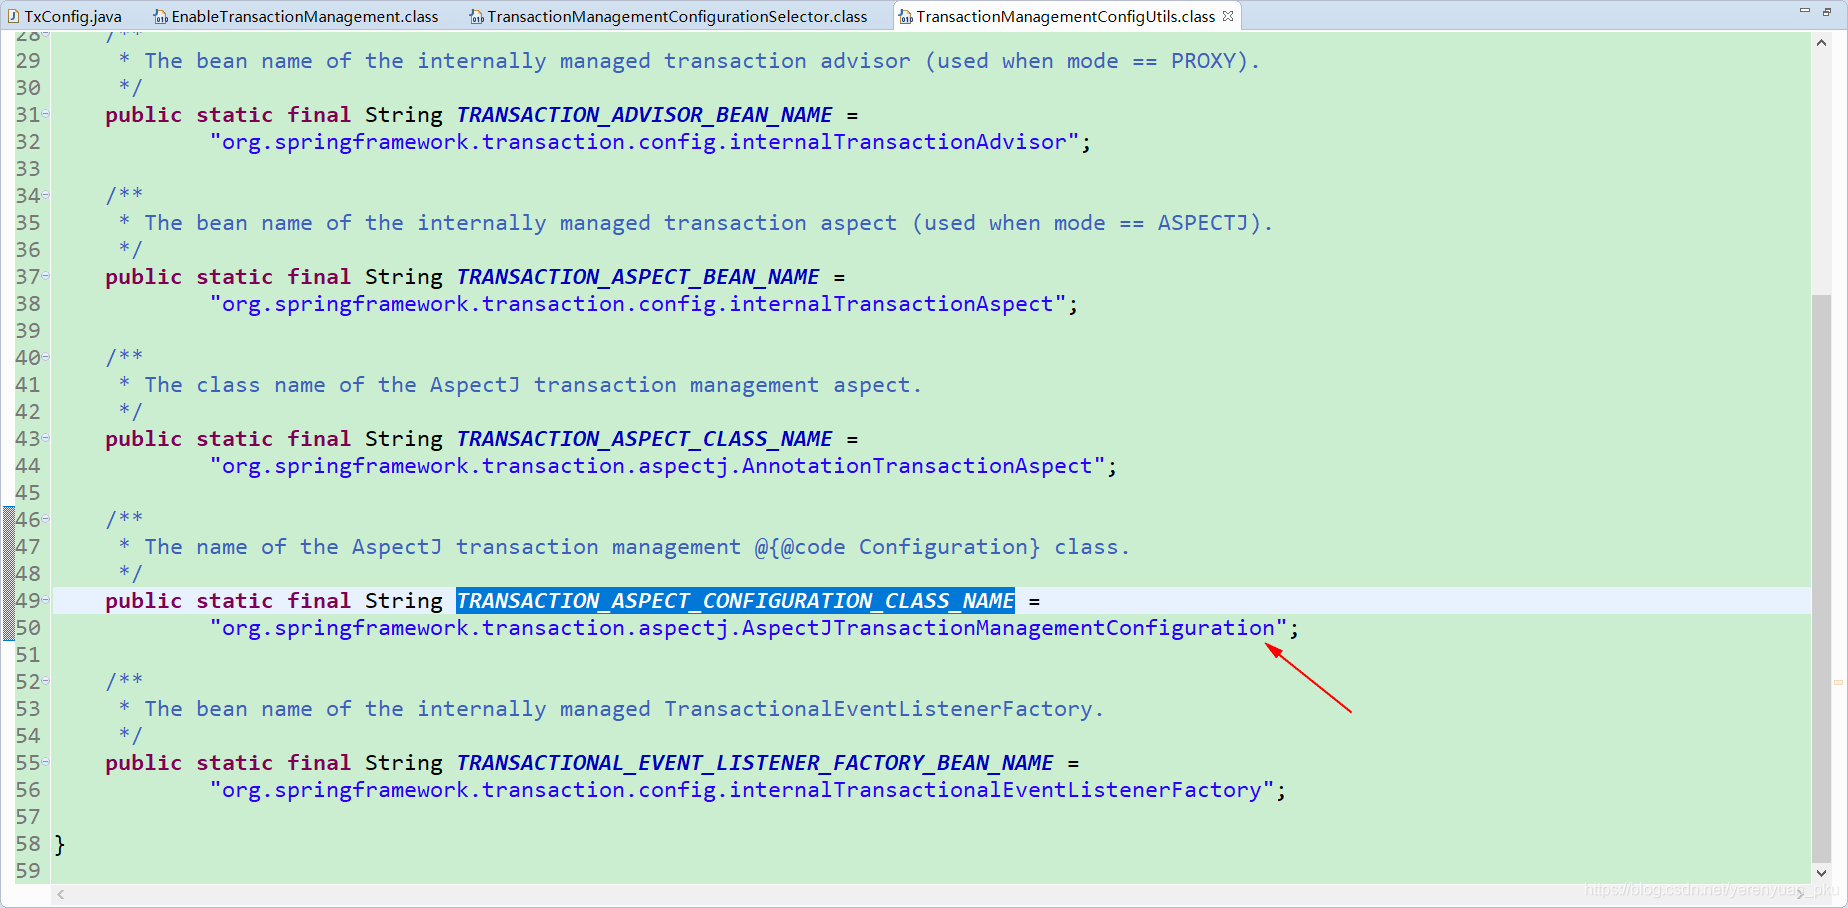Click the Java file icon on TxConfig.java tab
1848x908 pixels.
coord(13,16)
